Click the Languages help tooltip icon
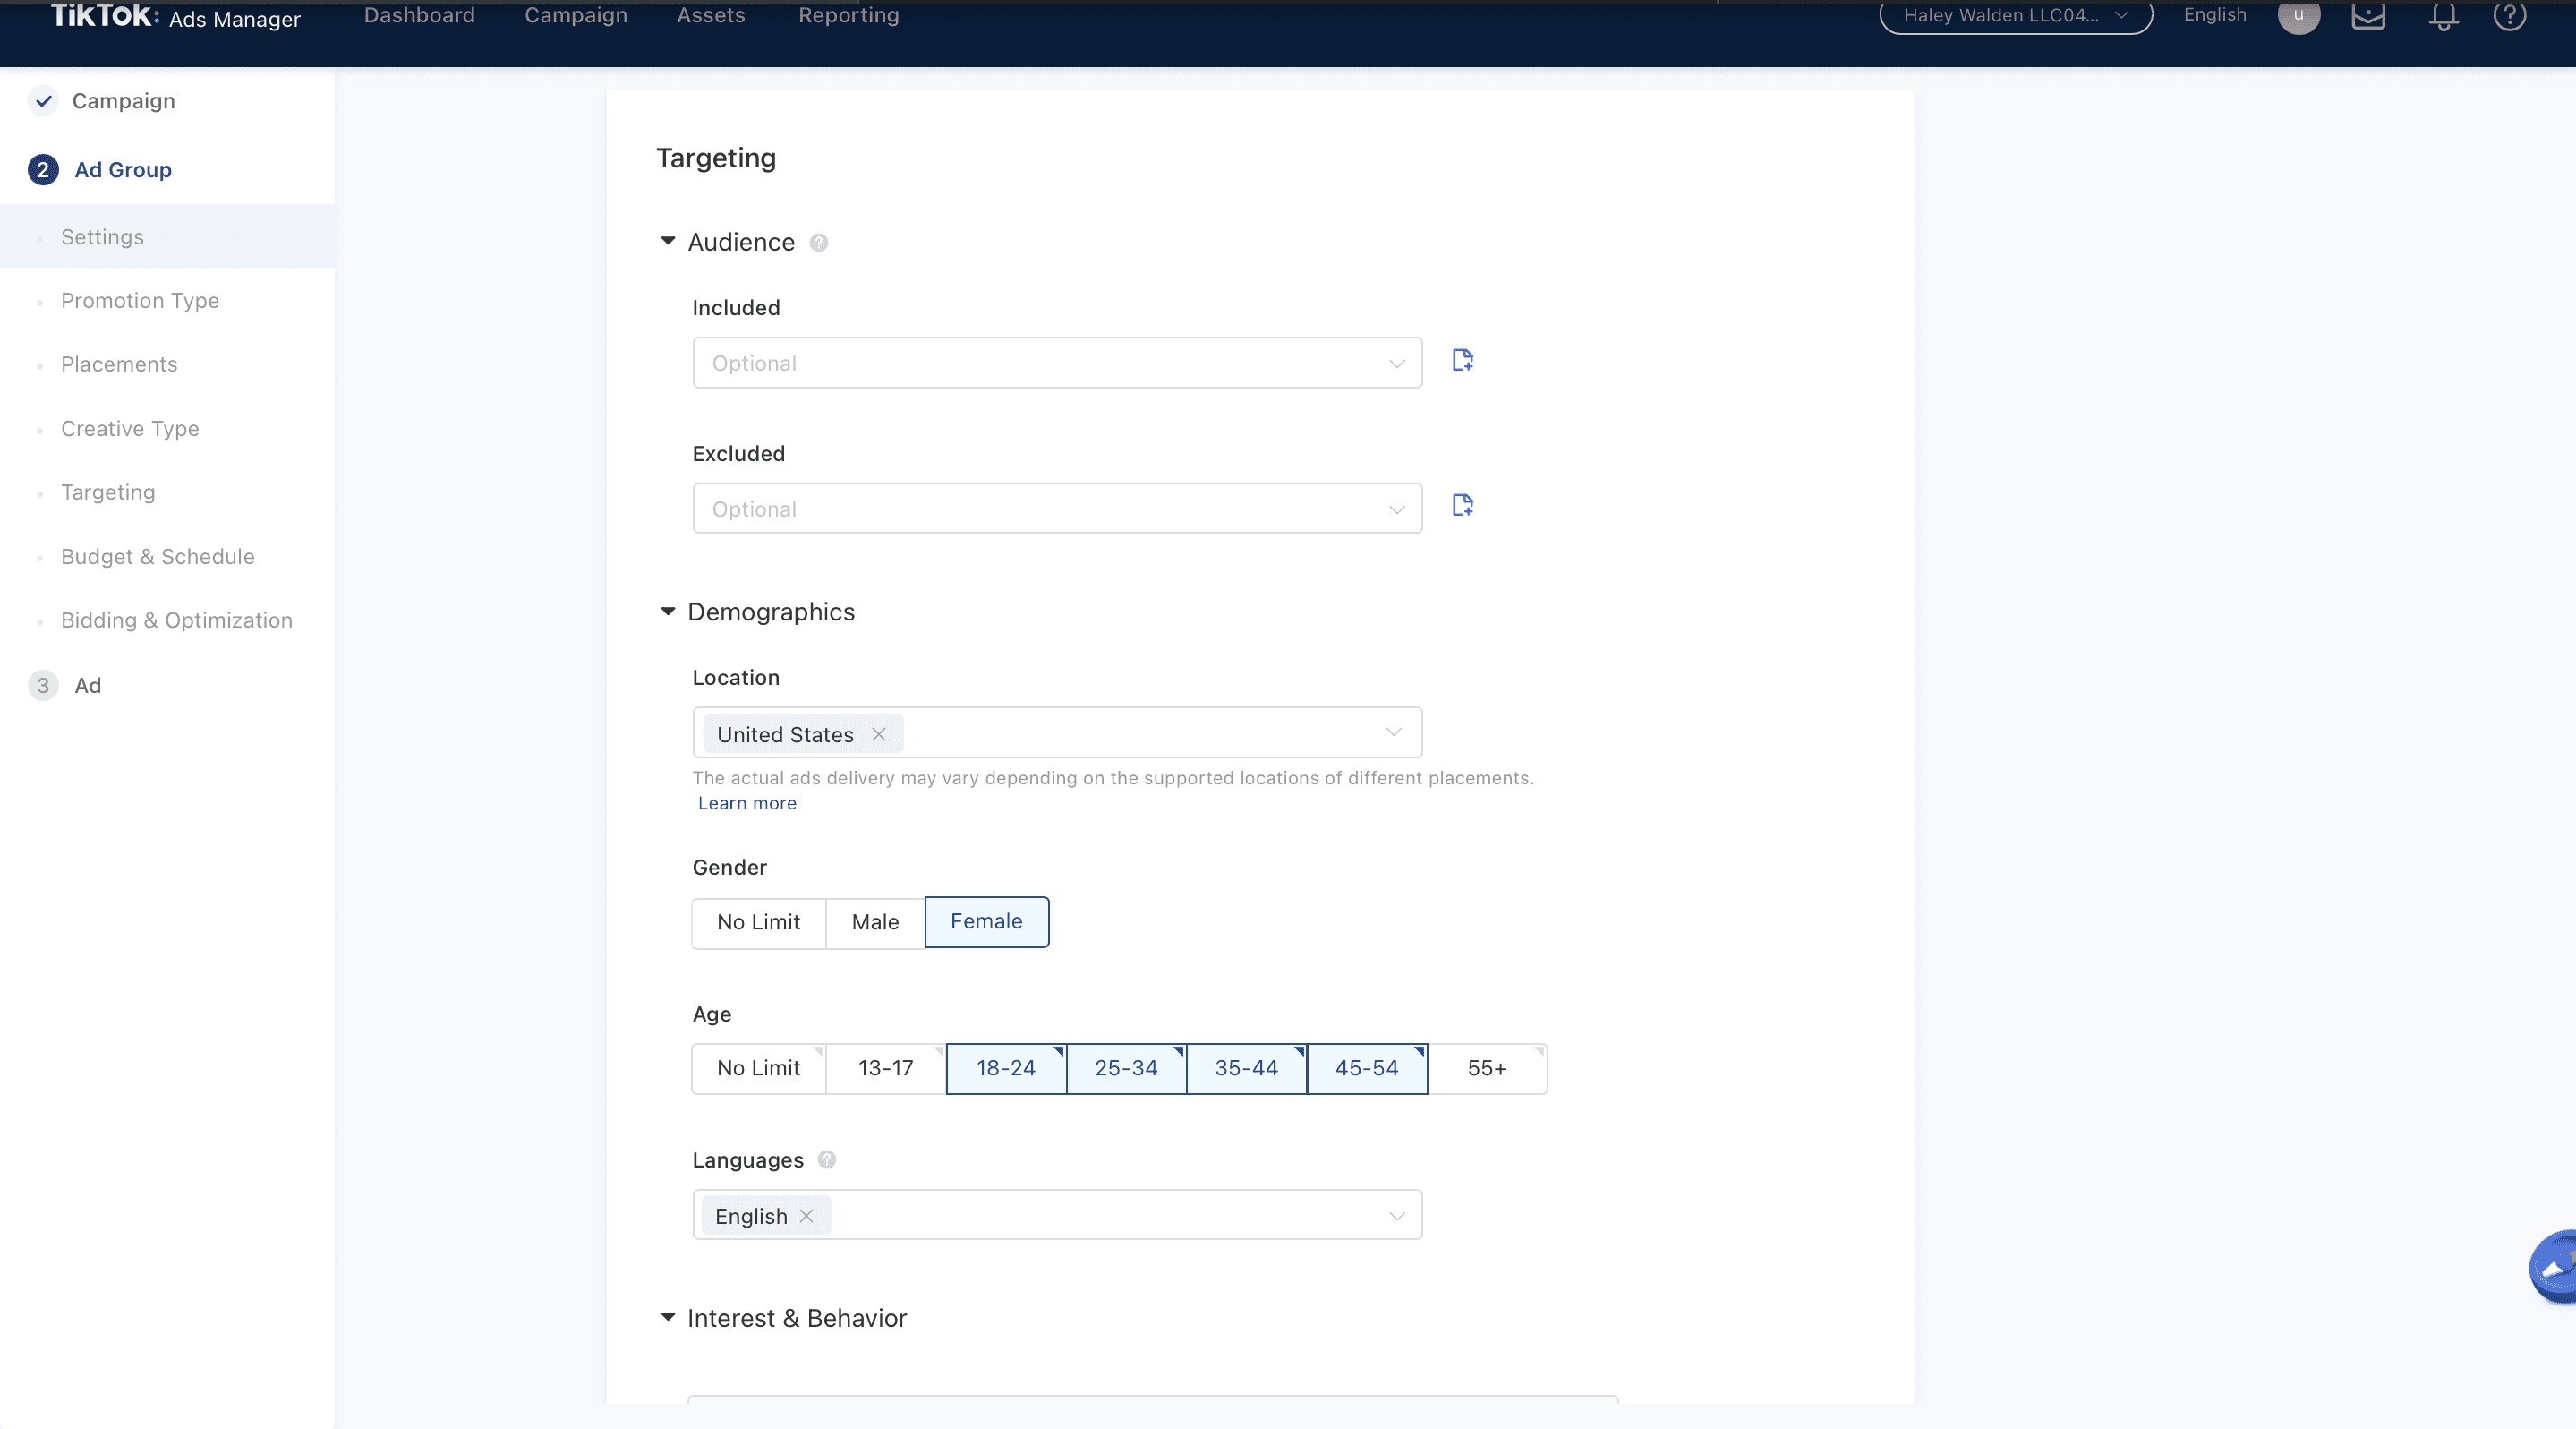 [x=826, y=1160]
